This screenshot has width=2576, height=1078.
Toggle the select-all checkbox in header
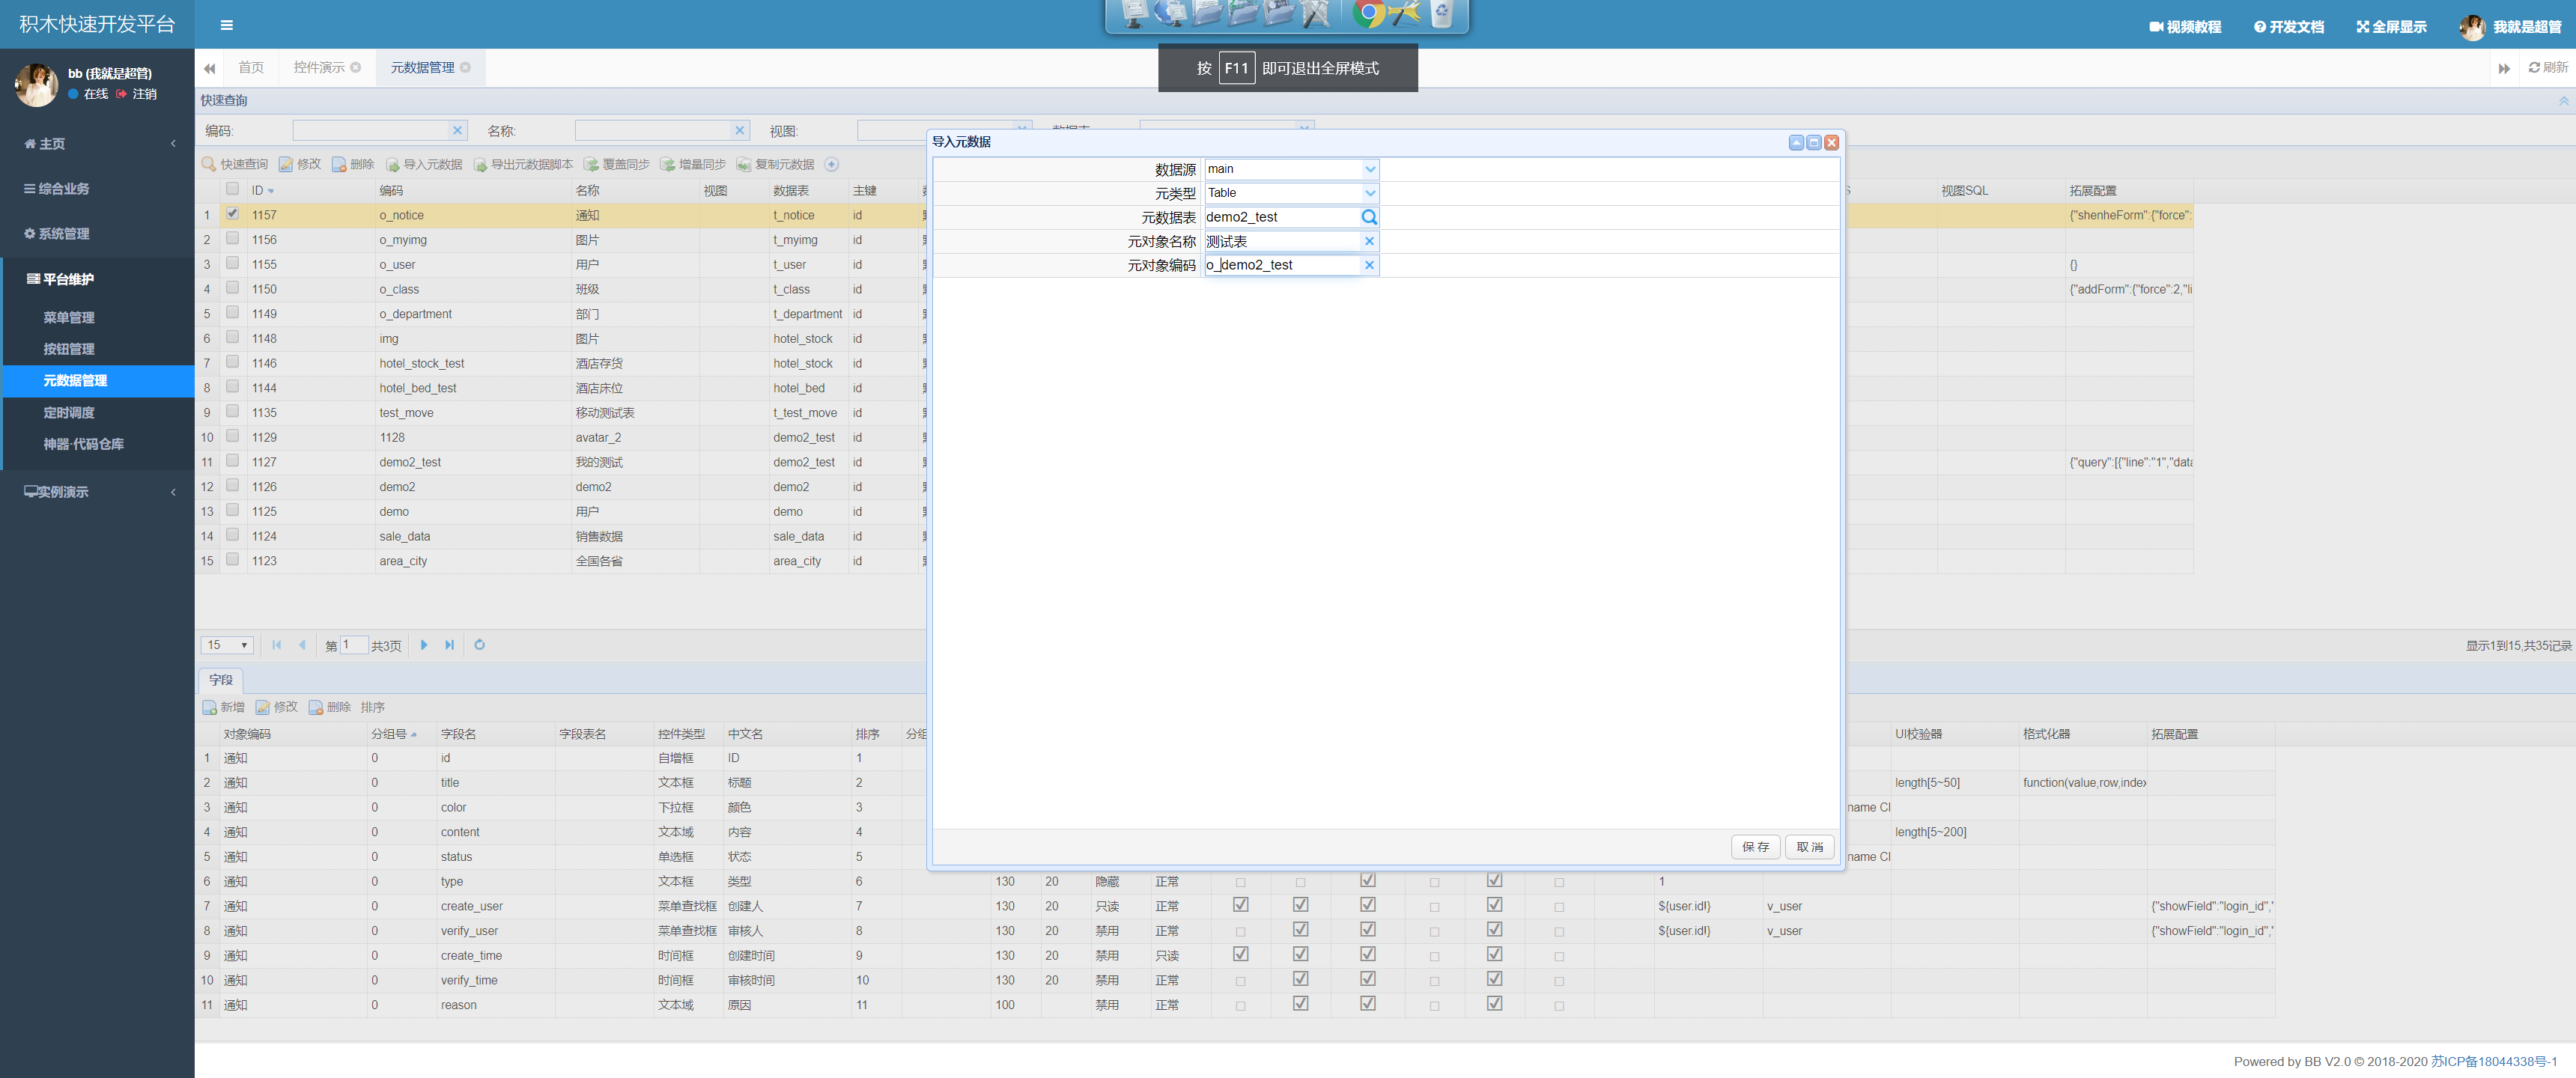[232, 189]
